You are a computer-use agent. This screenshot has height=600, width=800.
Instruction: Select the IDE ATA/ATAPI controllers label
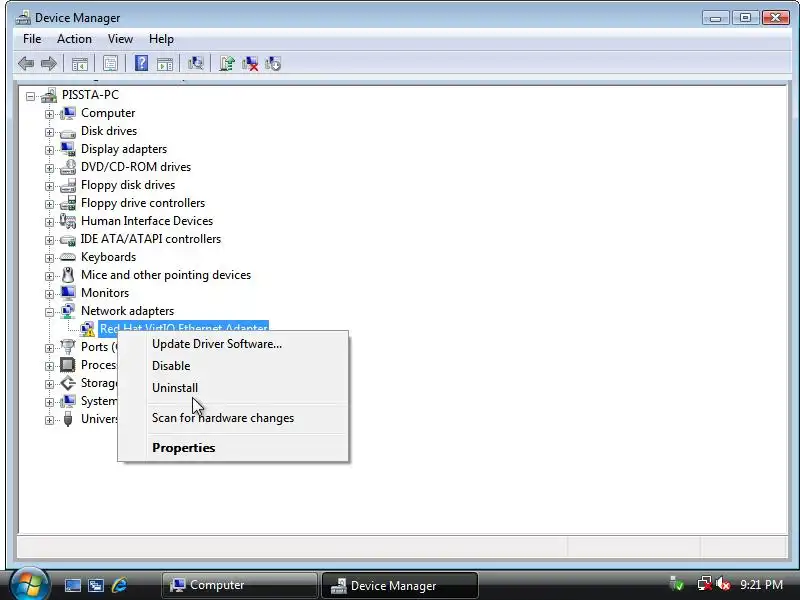(x=151, y=239)
